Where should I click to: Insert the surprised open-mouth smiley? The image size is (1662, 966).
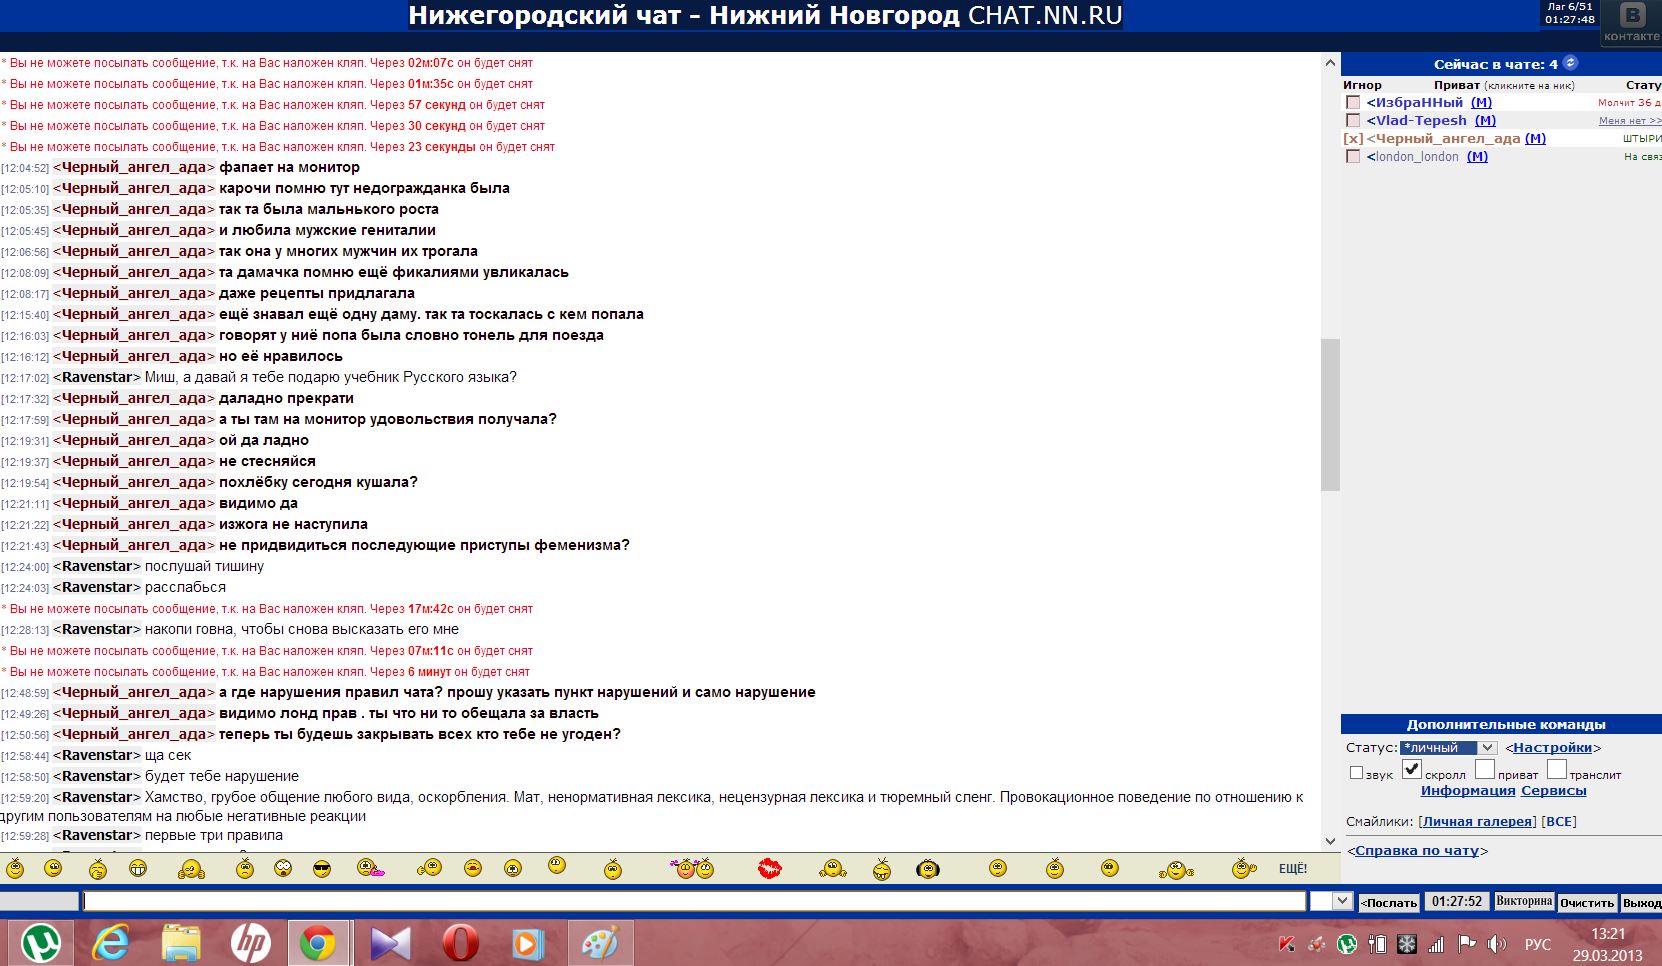point(284,868)
